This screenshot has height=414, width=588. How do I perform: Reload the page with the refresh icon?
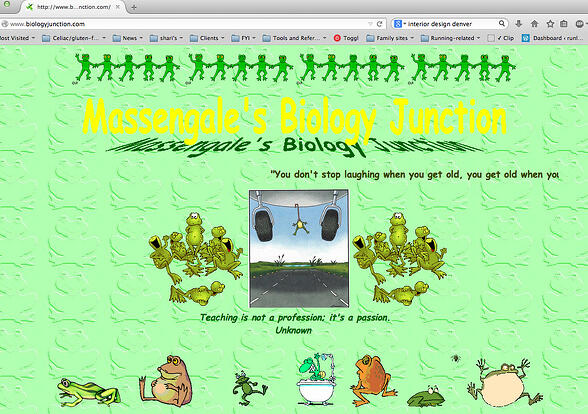[380, 24]
